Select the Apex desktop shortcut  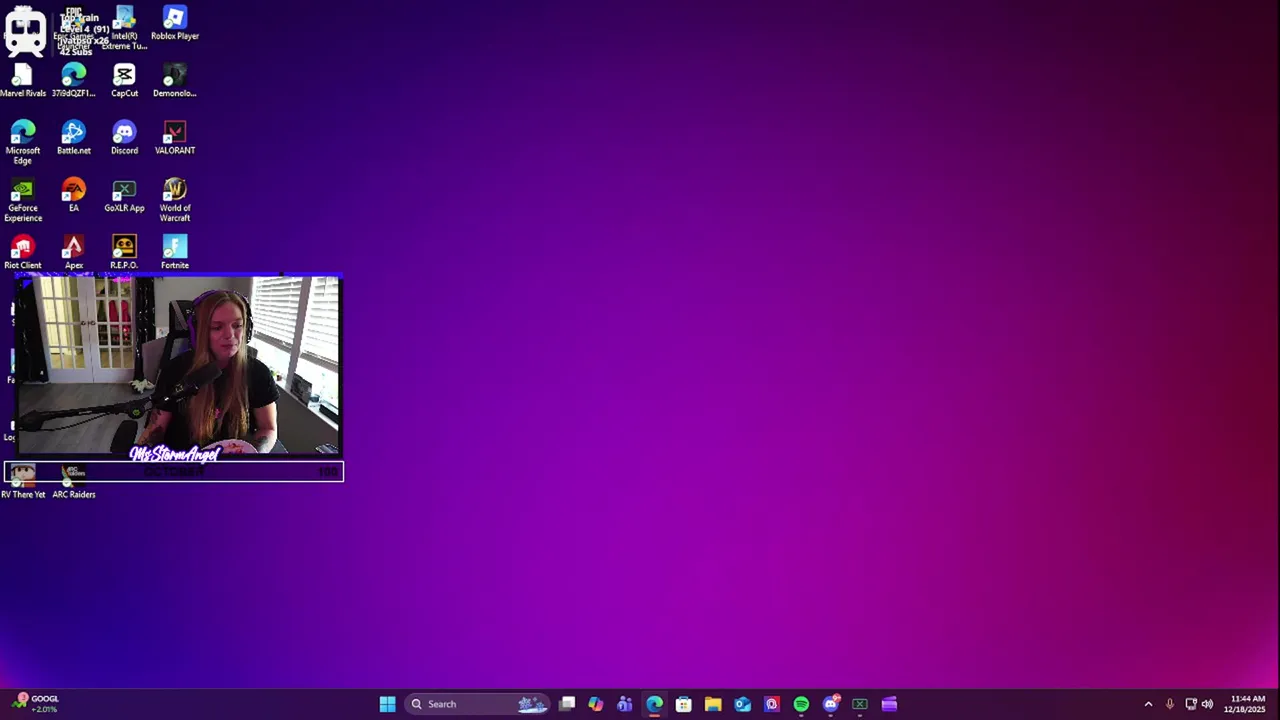click(74, 252)
